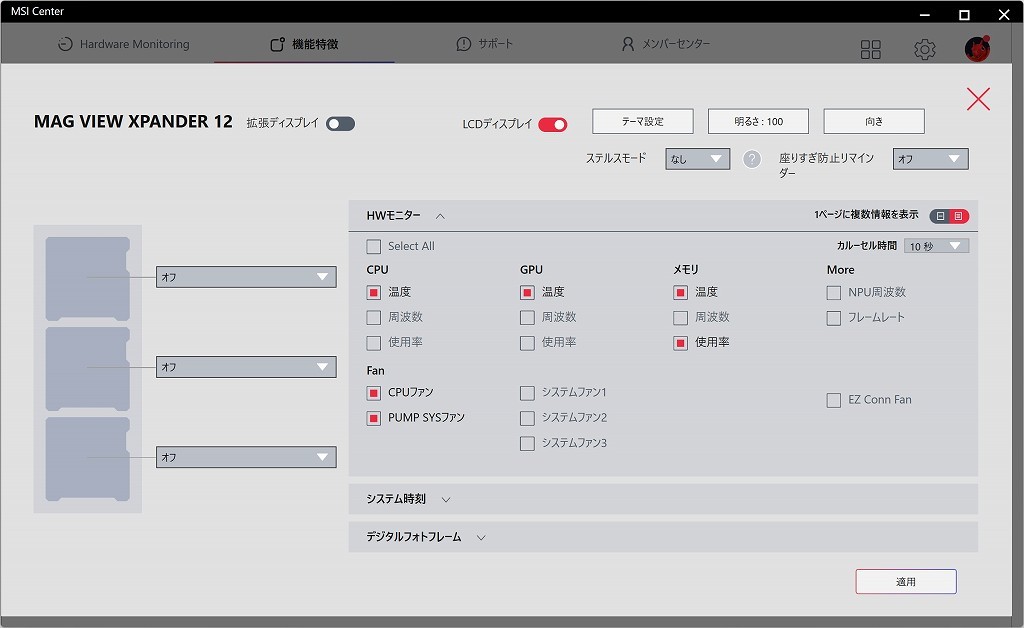Maximize the MSI Center window
Screen dimensions: 1024x628
click(x=964, y=14)
